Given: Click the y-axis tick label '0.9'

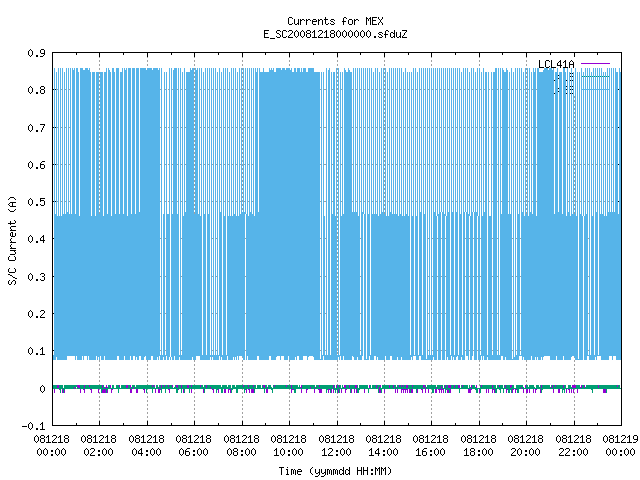Looking at the screenshot, I should 36,53.
